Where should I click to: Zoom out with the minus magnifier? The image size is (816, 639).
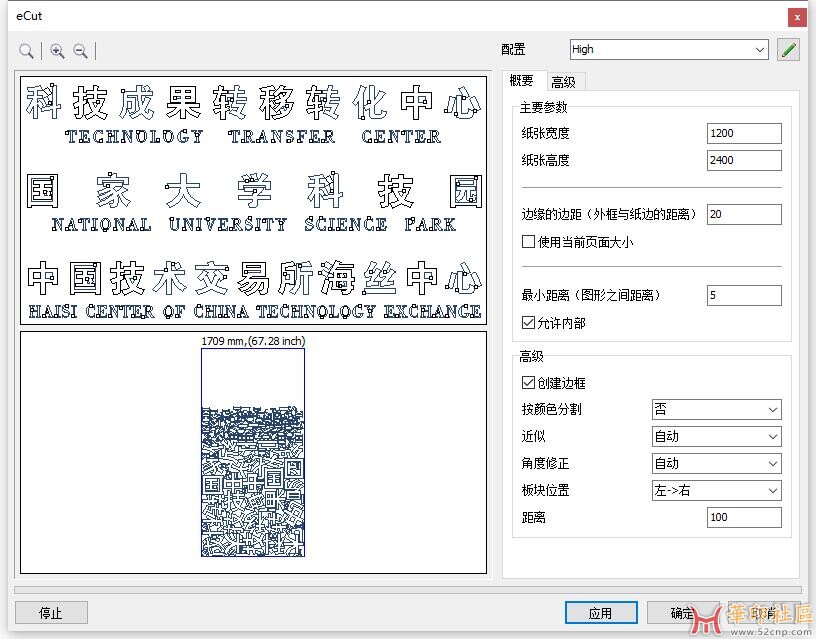(x=80, y=50)
